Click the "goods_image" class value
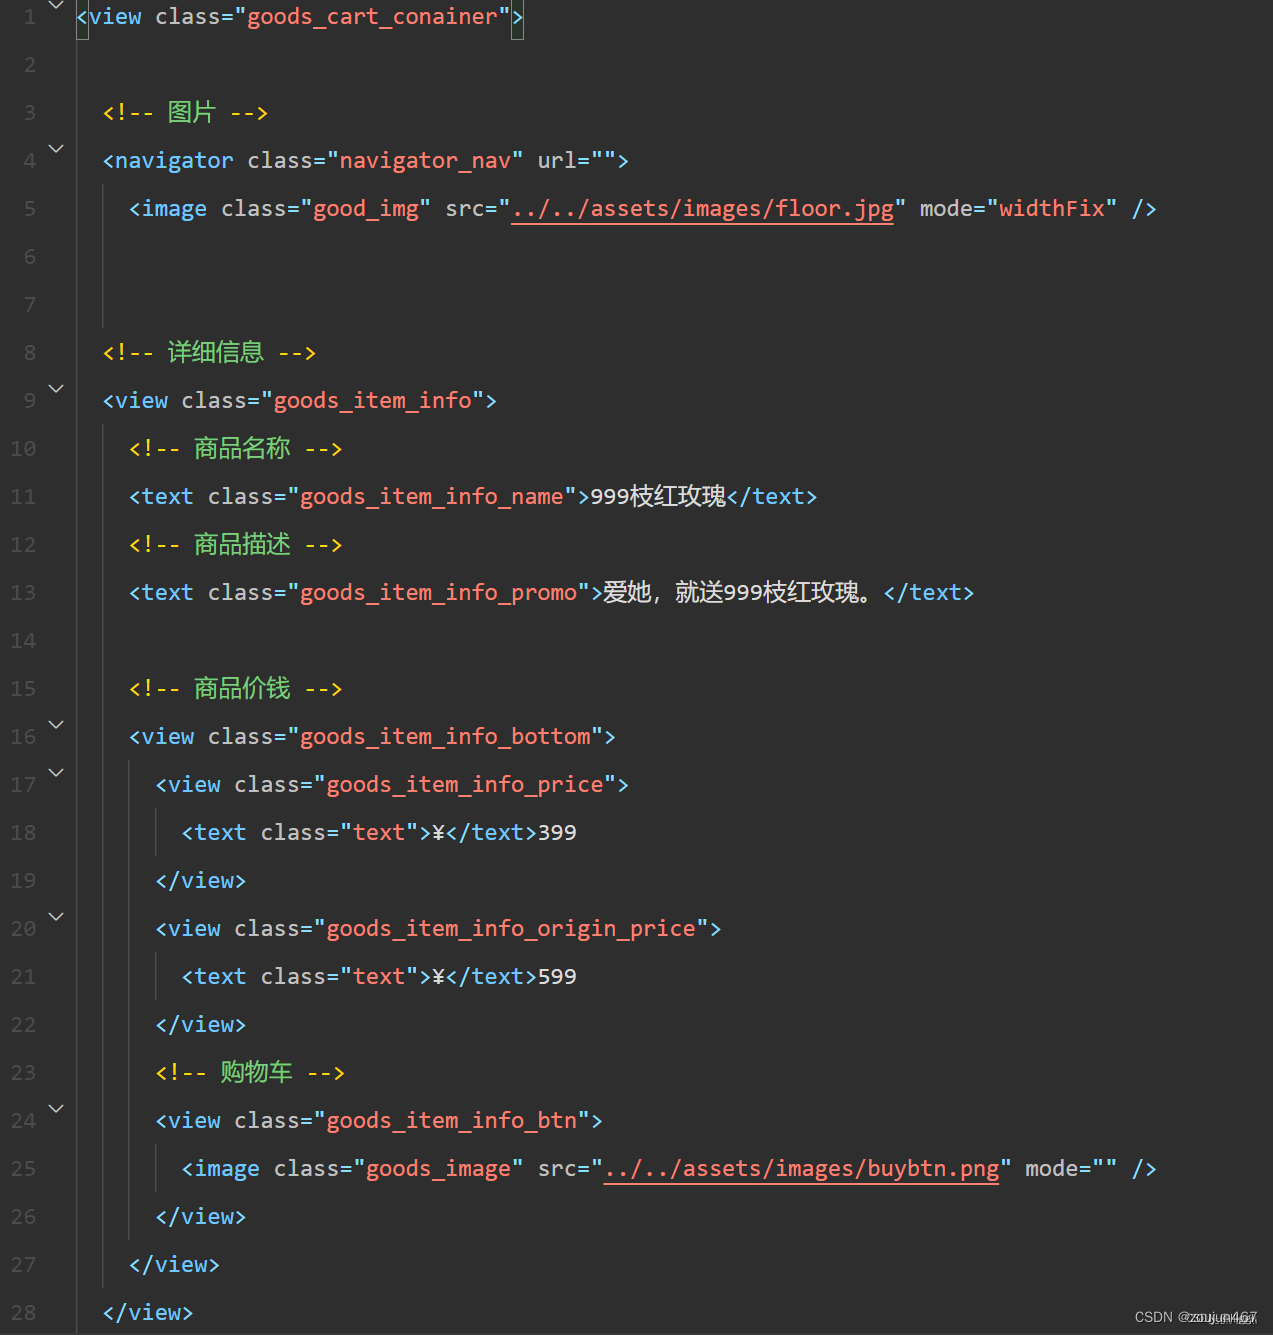This screenshot has height=1335, width=1273. coord(438,1169)
